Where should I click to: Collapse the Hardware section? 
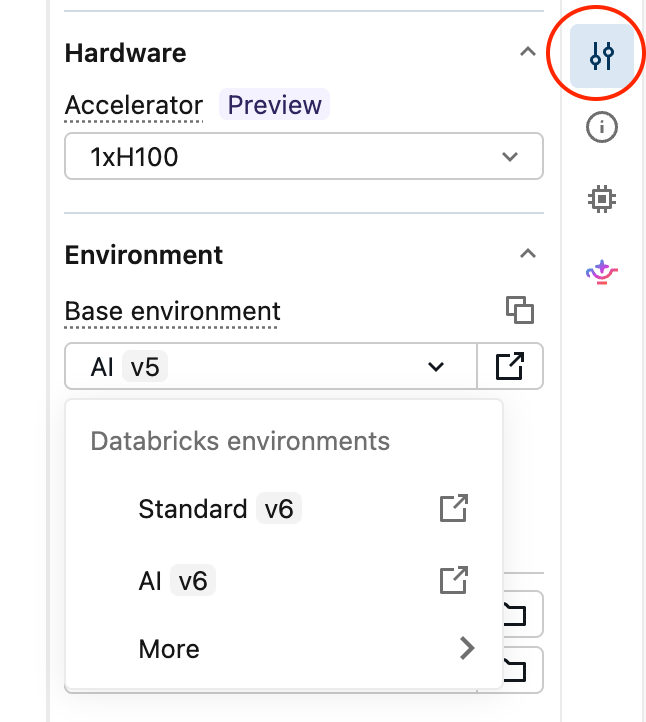point(528,52)
